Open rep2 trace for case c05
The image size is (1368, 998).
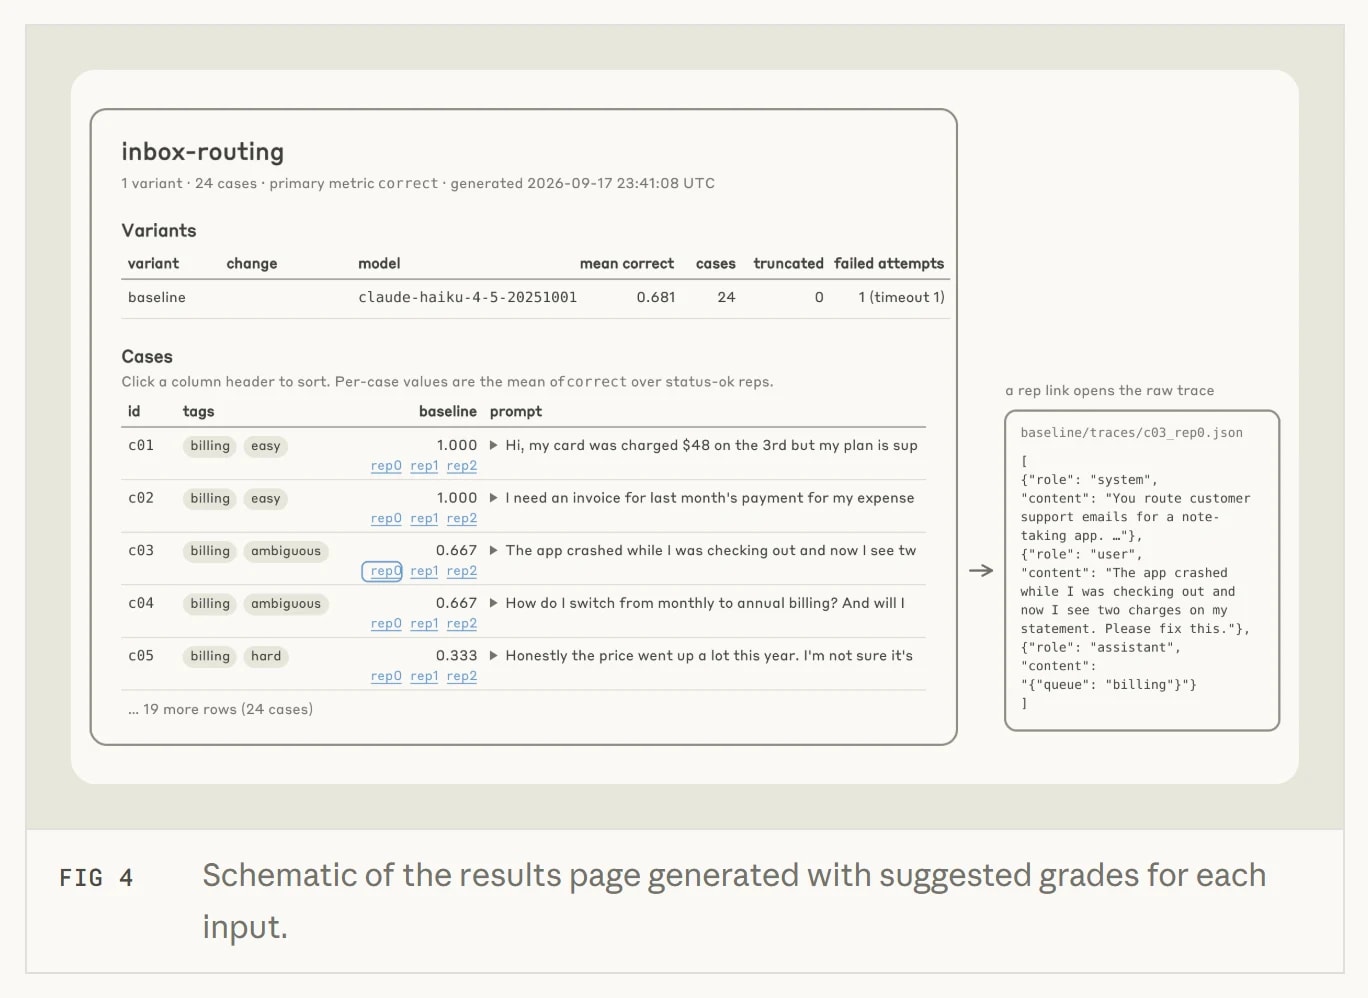coord(461,677)
